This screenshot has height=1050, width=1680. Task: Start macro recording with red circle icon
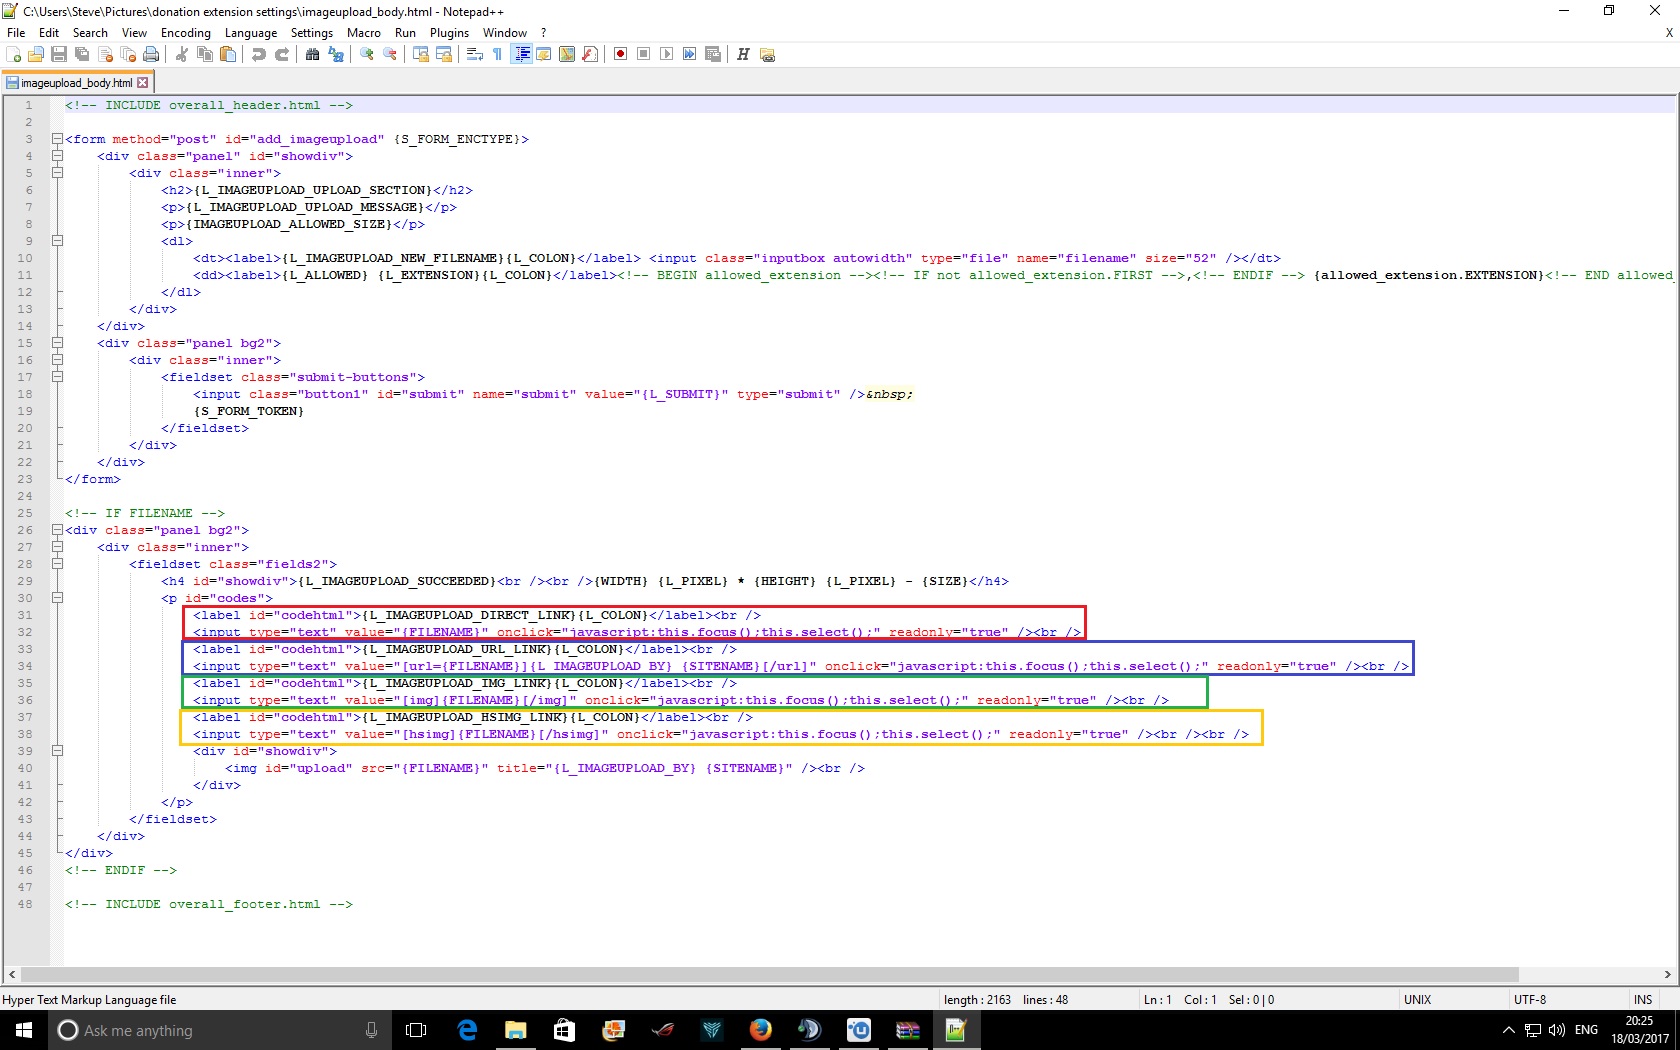click(x=620, y=54)
